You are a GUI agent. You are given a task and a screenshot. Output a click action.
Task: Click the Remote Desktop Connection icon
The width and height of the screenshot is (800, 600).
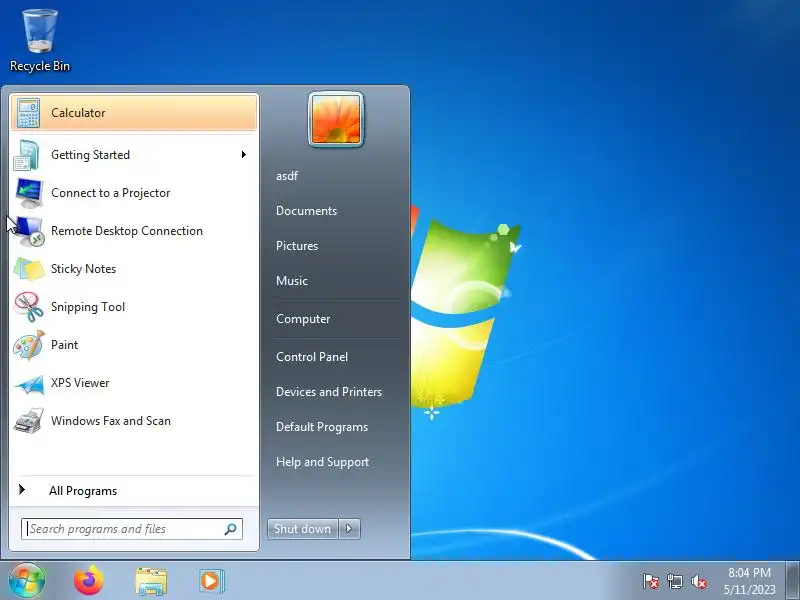29,231
